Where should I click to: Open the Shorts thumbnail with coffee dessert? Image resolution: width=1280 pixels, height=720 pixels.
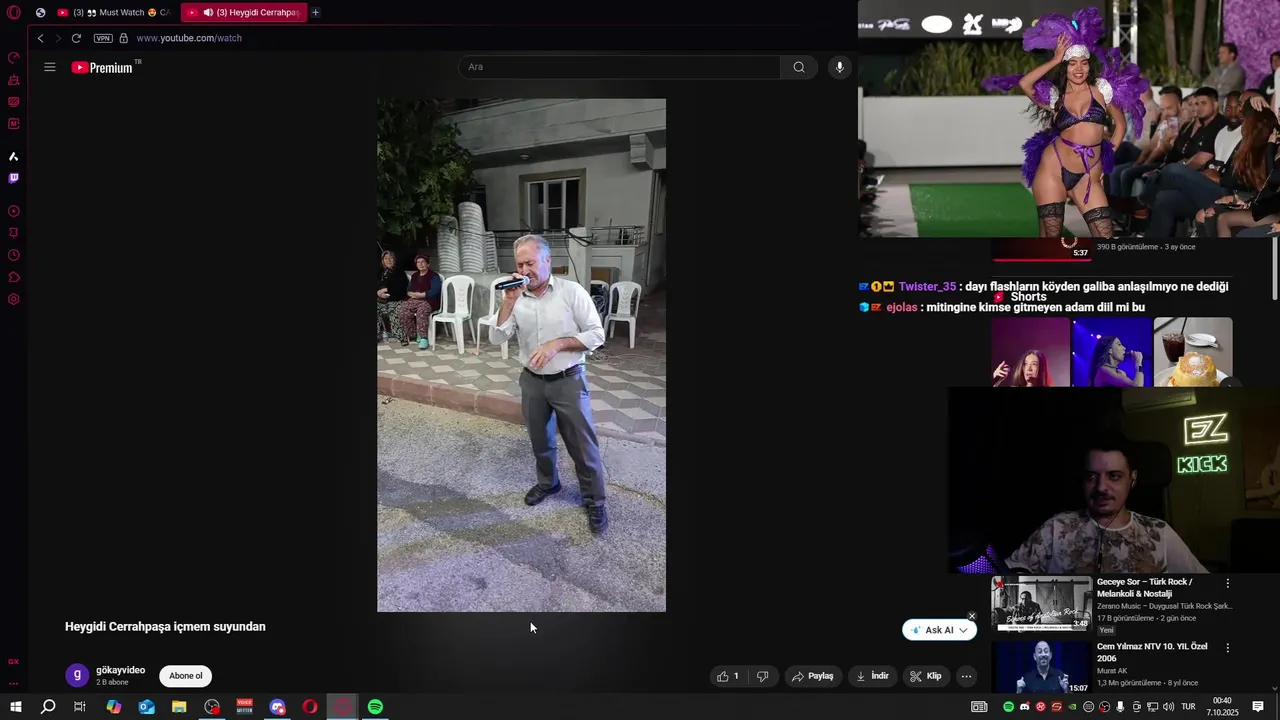(1193, 352)
